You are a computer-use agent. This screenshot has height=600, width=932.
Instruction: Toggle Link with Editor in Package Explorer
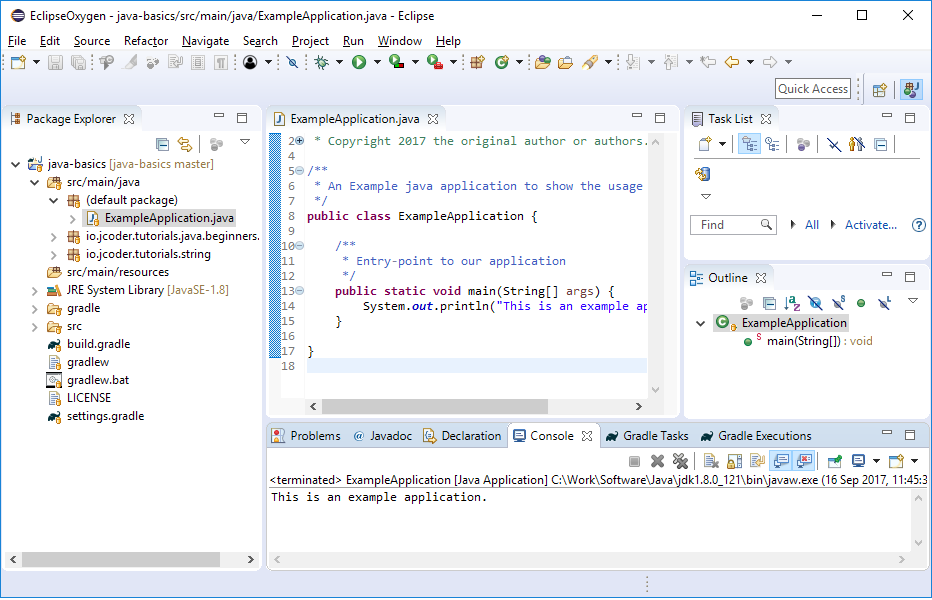(185, 144)
